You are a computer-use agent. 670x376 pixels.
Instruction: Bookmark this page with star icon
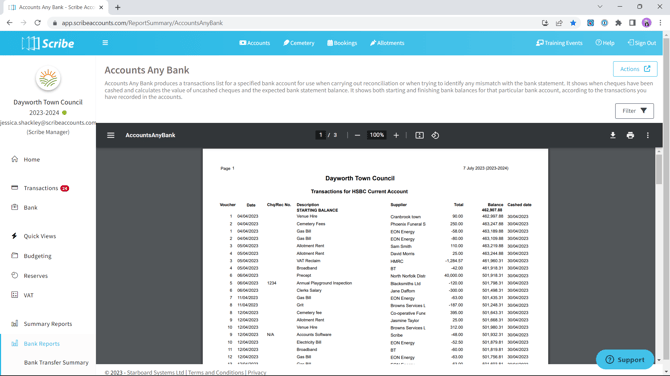click(573, 23)
